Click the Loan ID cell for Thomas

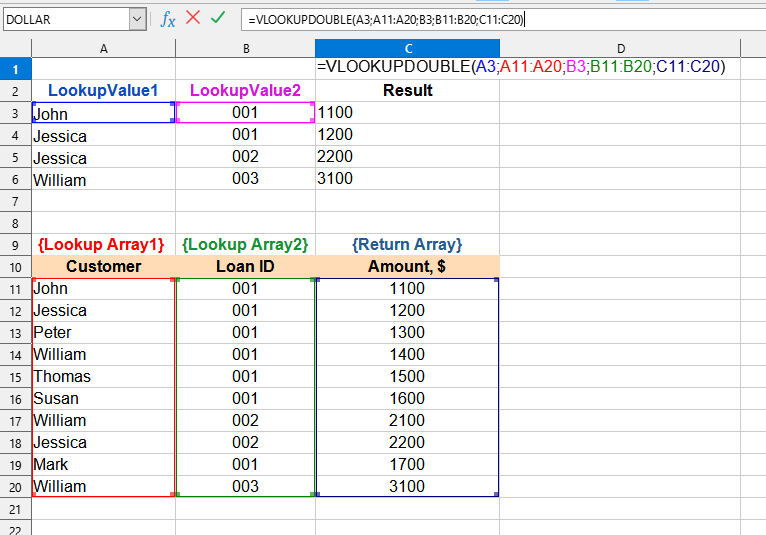pyautogui.click(x=245, y=377)
